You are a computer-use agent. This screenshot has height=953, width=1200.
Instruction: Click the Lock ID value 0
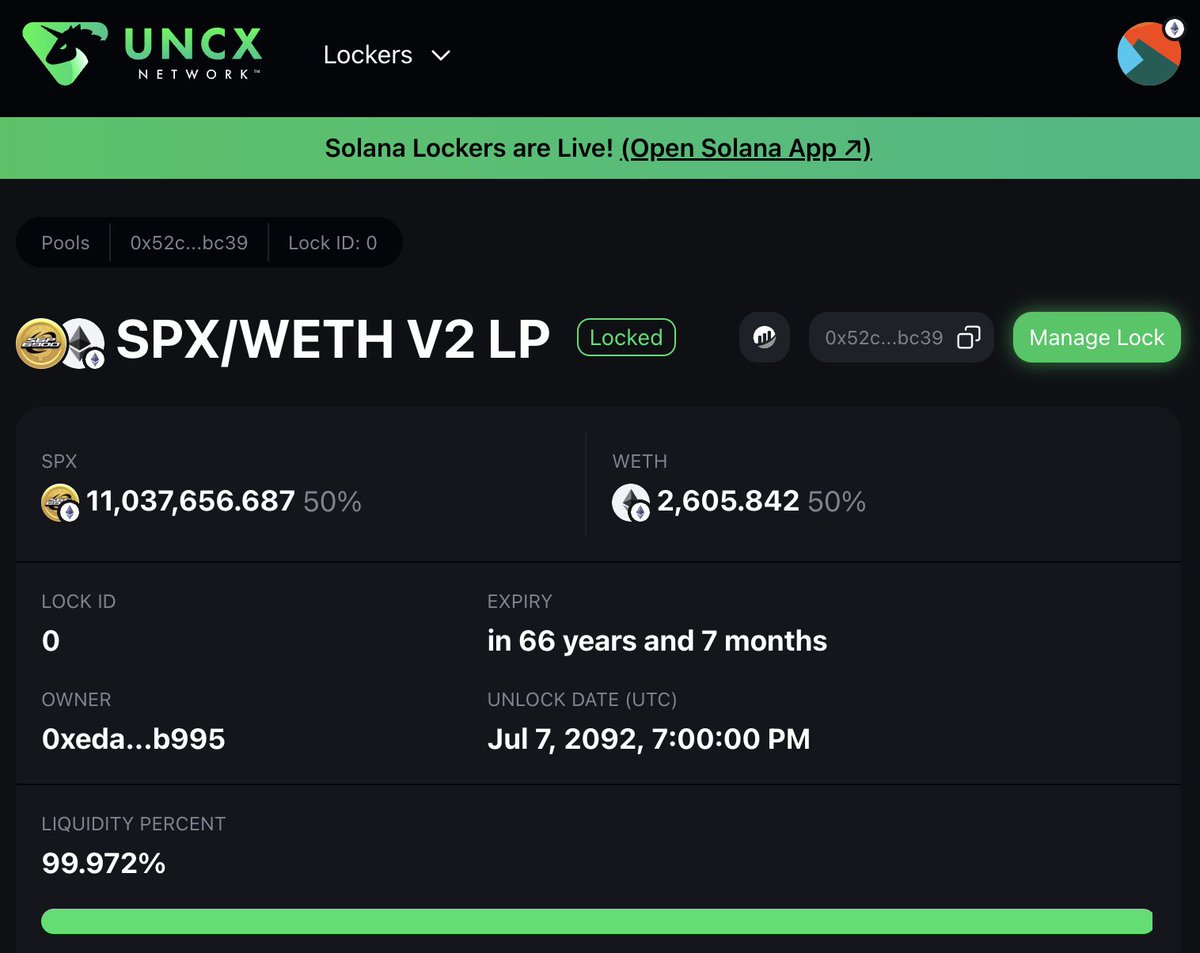click(51, 641)
